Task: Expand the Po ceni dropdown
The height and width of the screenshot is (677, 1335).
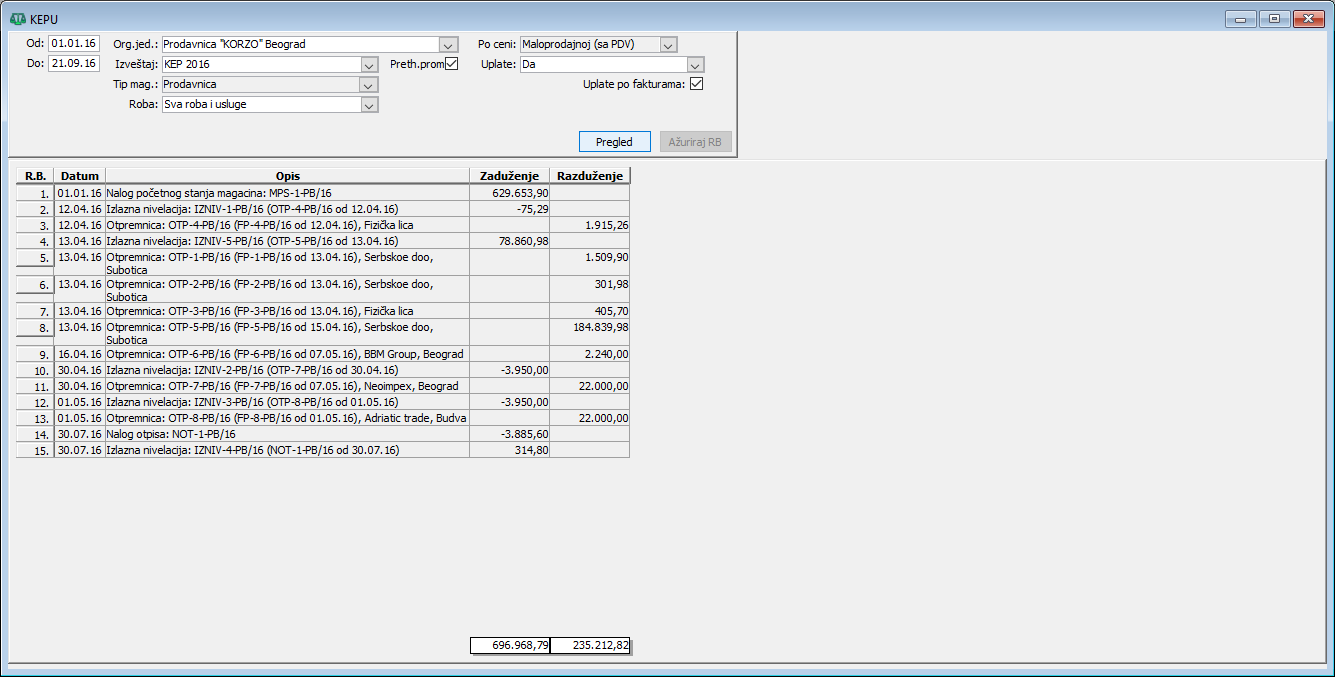Action: (668, 45)
